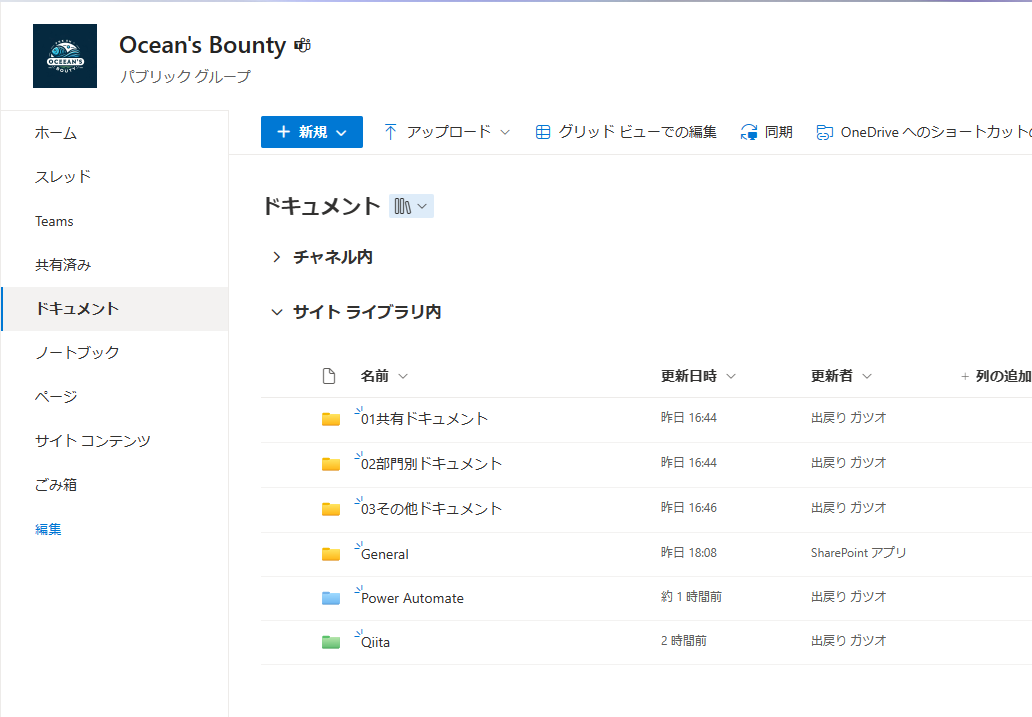This screenshot has height=717, width=1032.
Task: Click the grid view edit icon
Action: pos(543,132)
